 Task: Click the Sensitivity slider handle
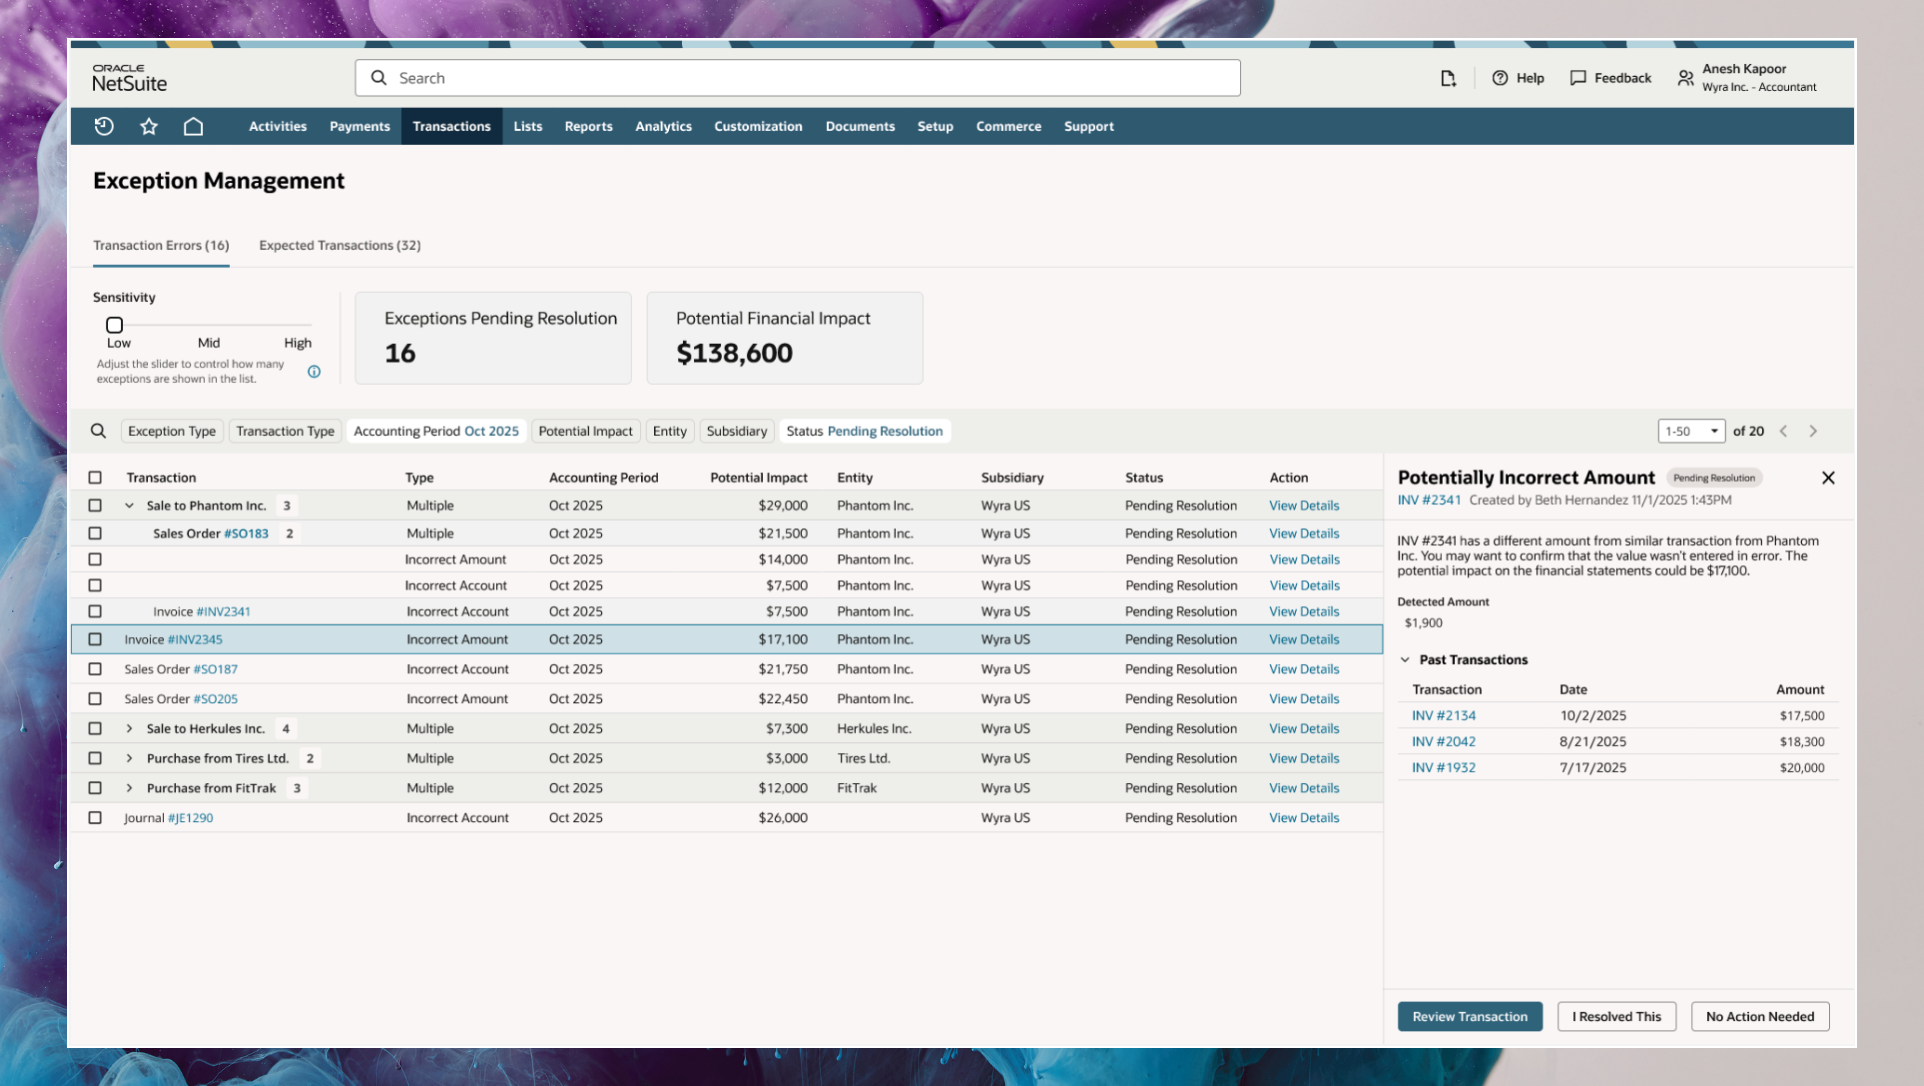[115, 325]
